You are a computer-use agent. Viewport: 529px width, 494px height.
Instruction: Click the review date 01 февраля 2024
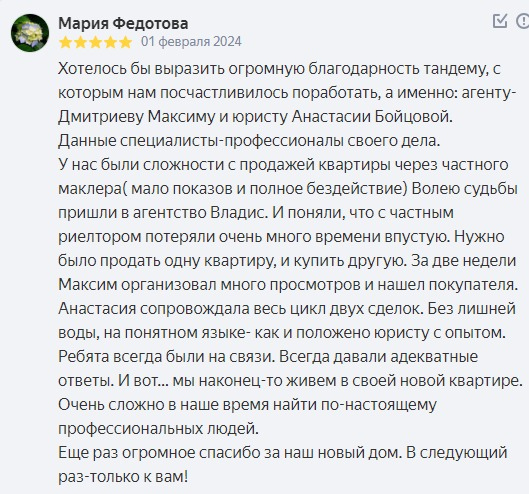191,42
